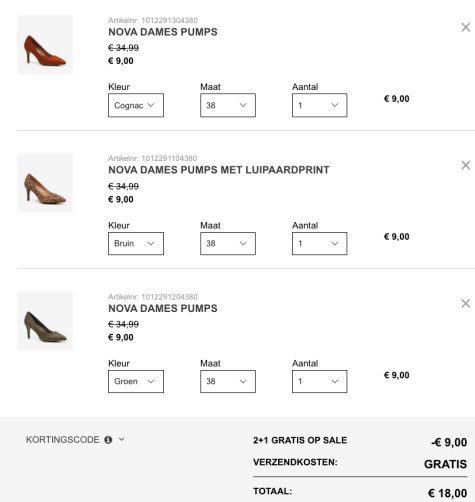Remove the Cognac Nova Dames Pumps item
The width and height of the screenshot is (475, 502).
[465, 27]
